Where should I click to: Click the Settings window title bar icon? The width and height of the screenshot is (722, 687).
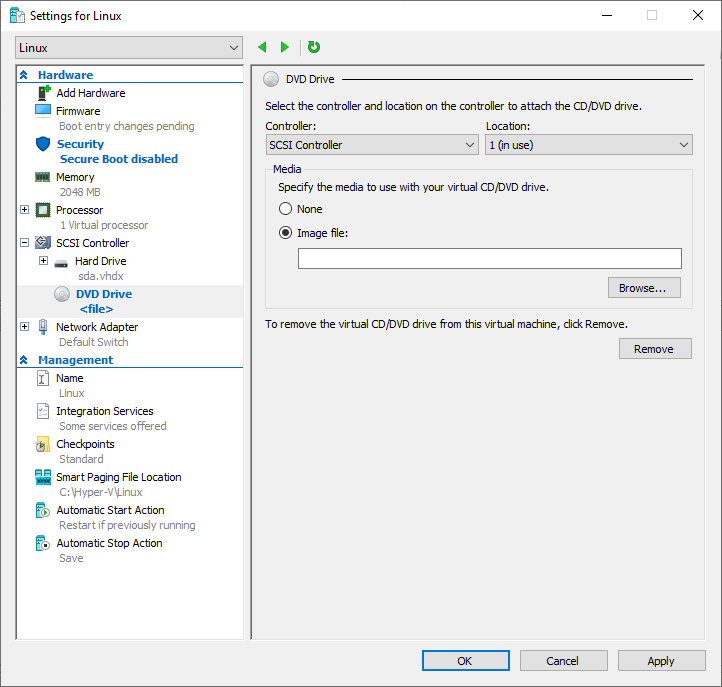click(17, 16)
